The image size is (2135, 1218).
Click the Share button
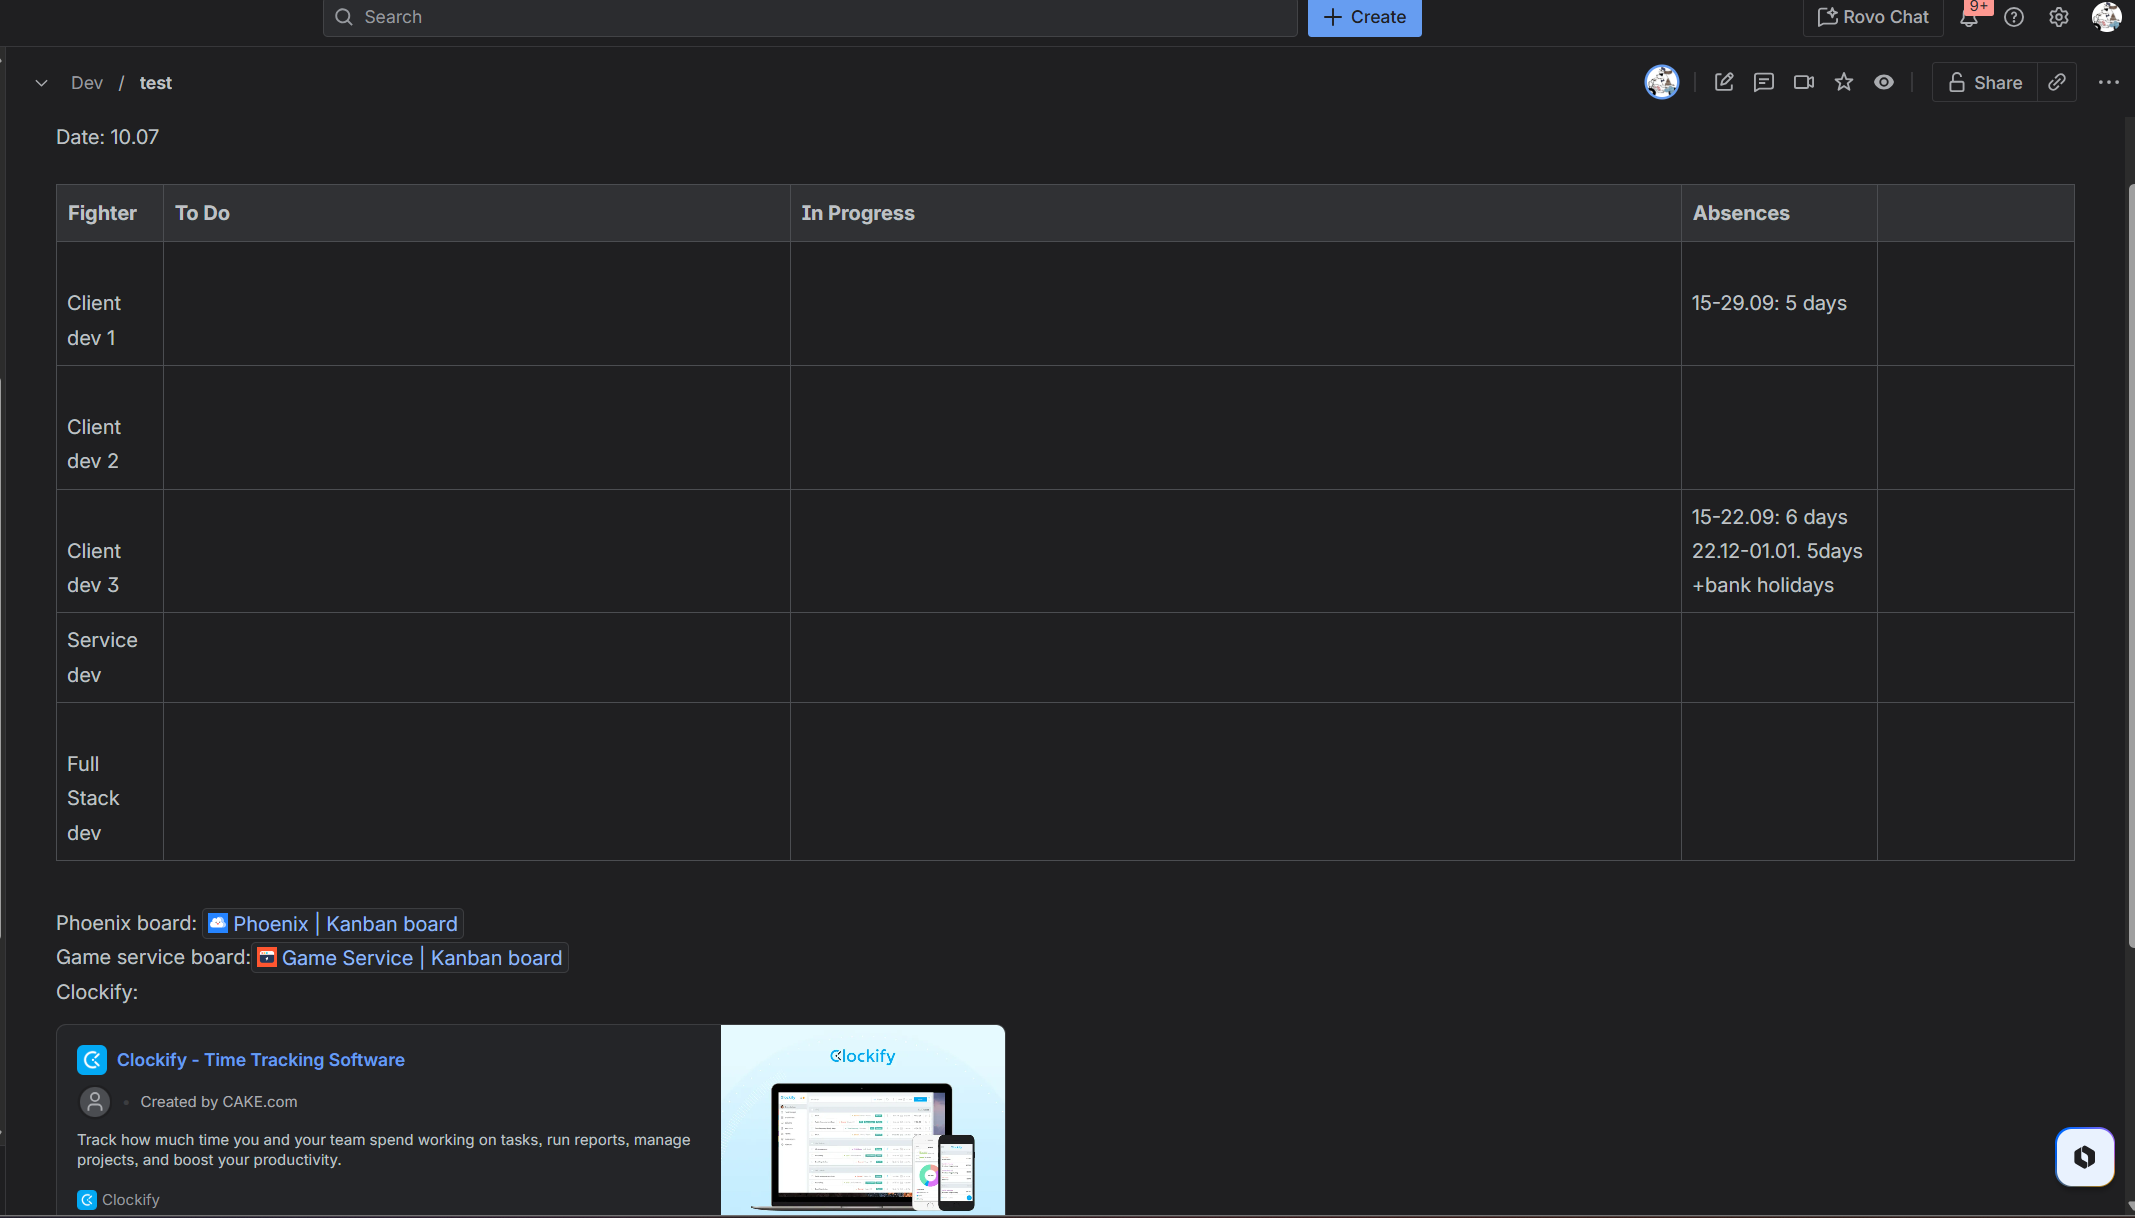[1985, 82]
